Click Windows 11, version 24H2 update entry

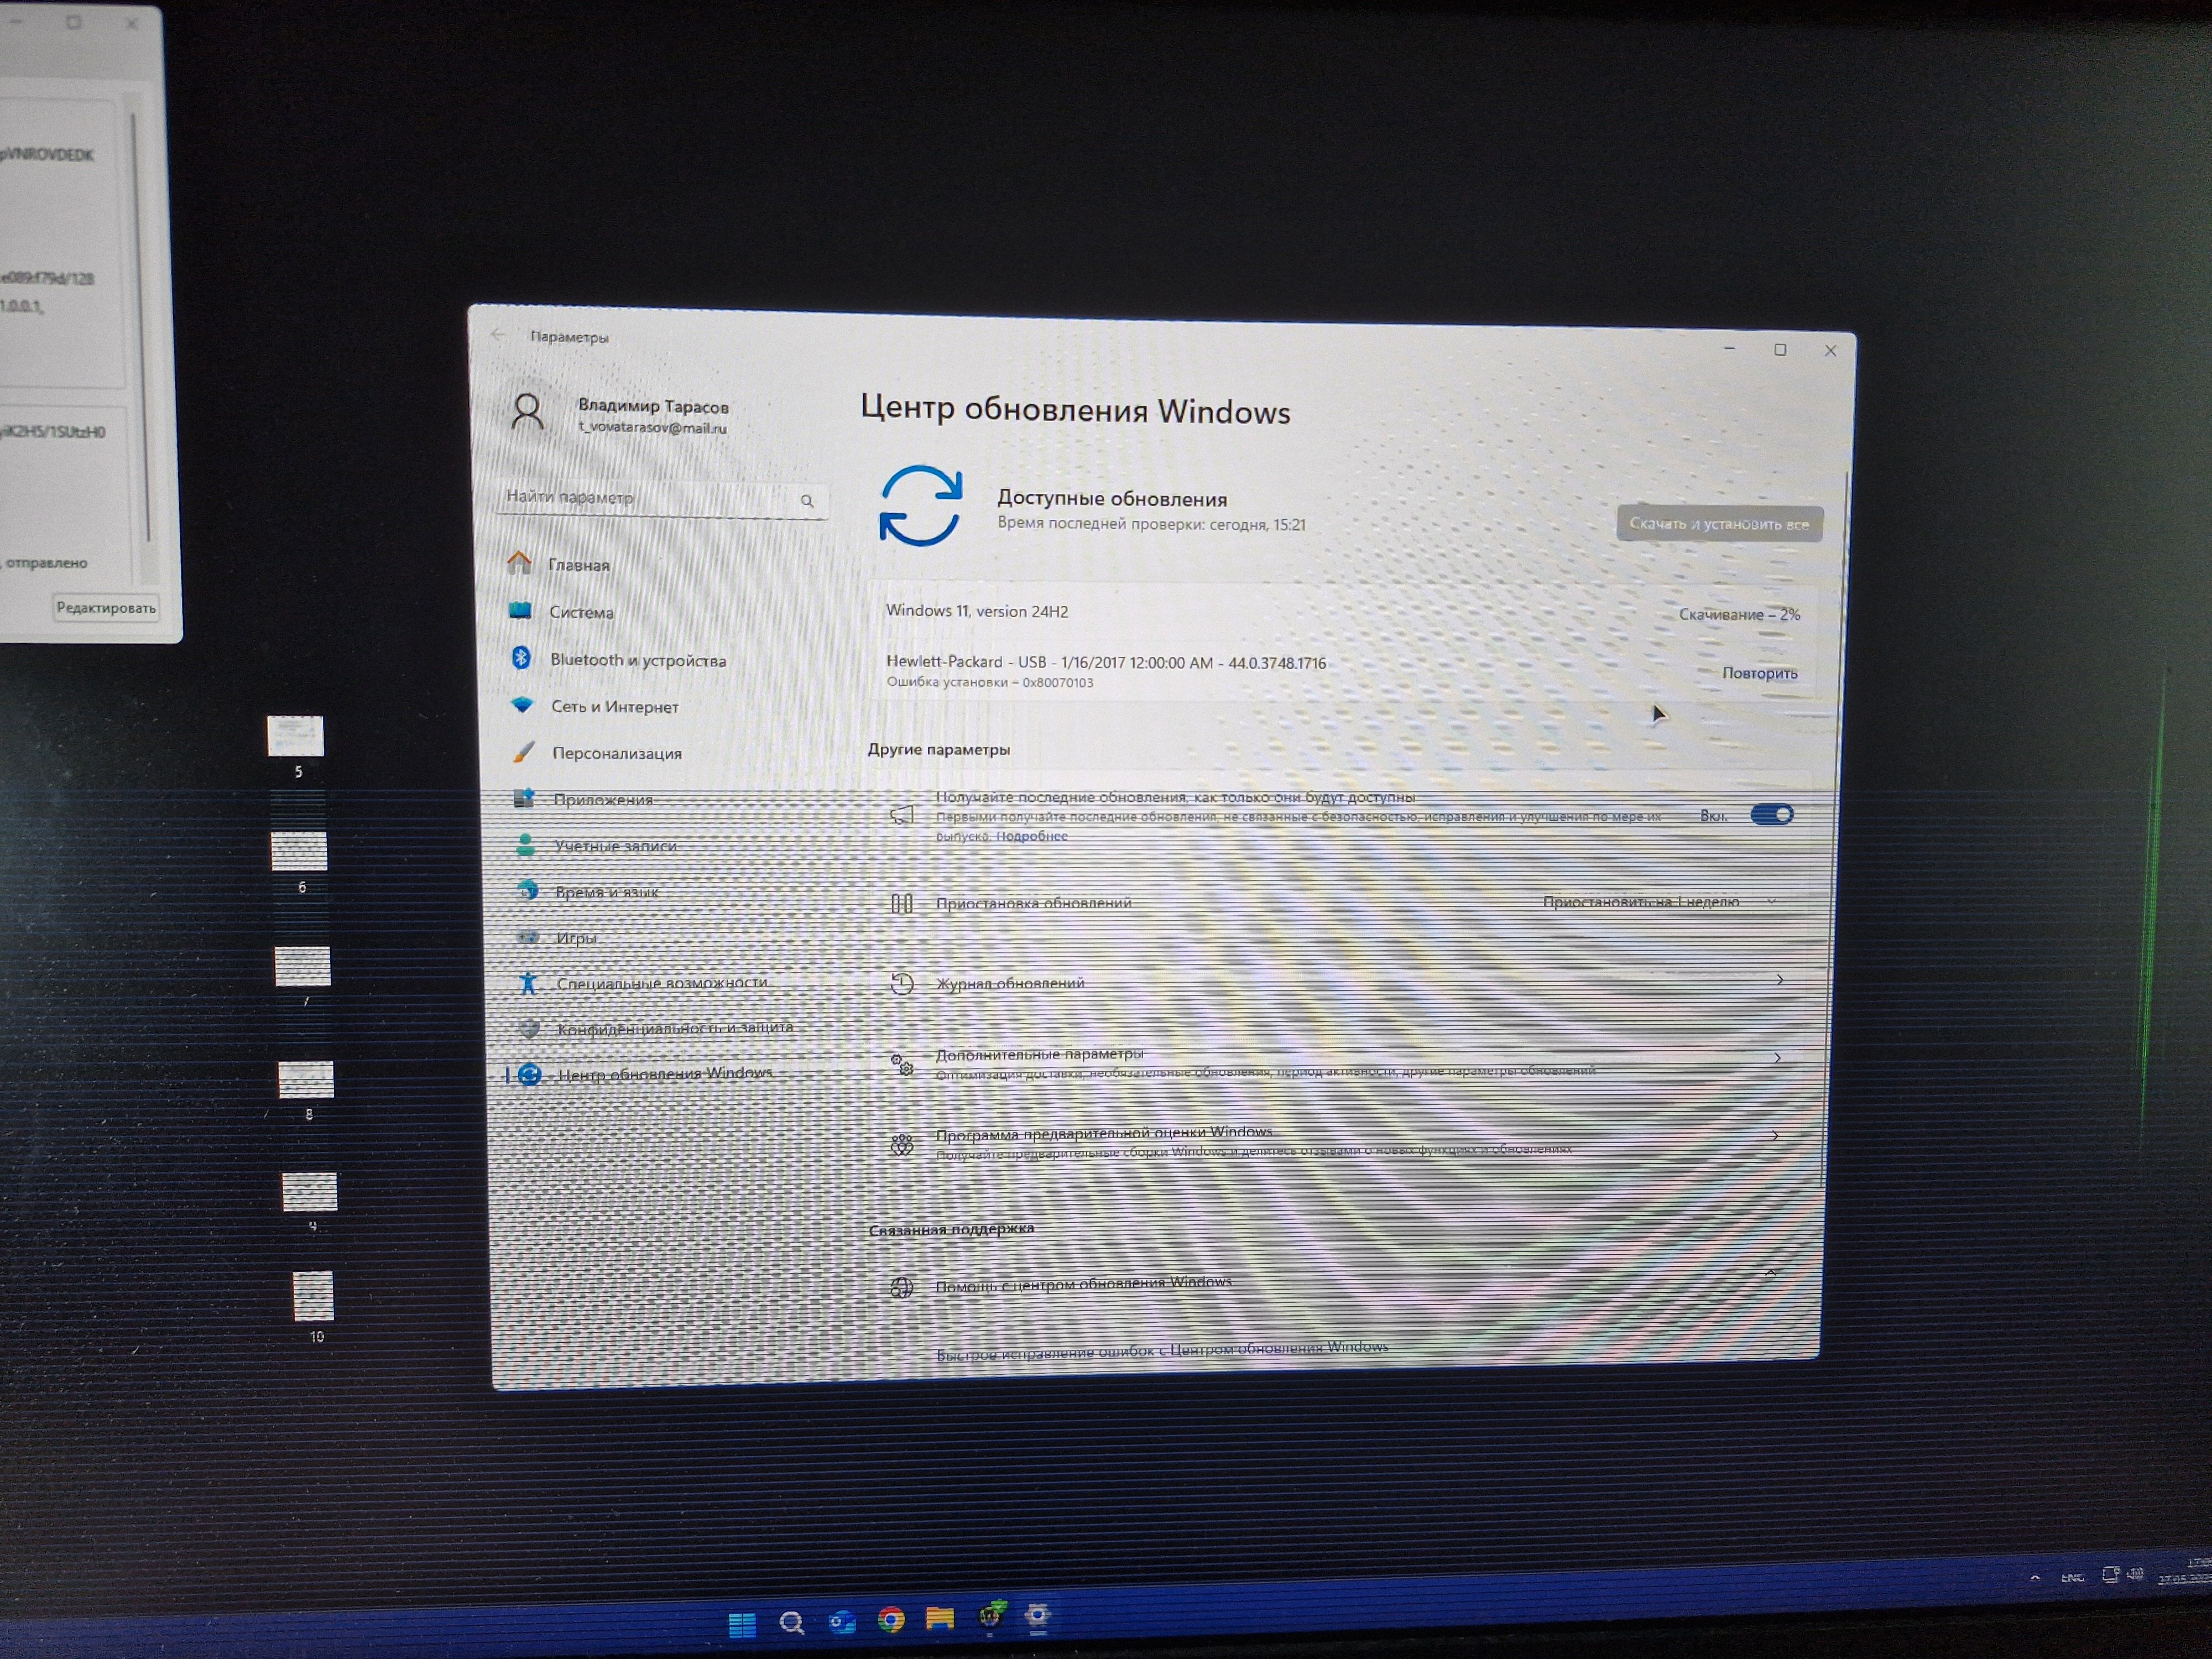977,611
